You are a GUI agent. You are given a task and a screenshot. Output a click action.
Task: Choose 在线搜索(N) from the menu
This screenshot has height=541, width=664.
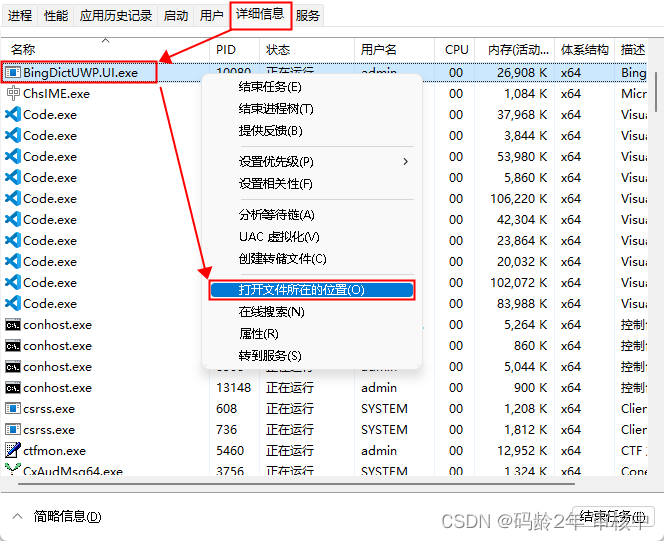[x=271, y=312]
